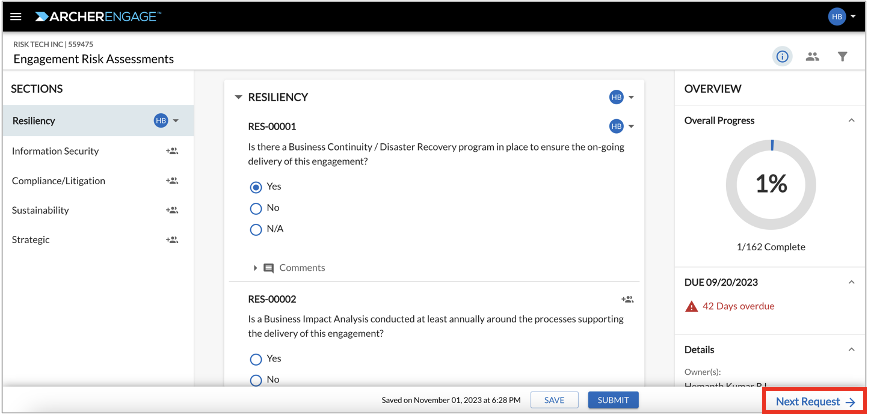Click the SUBMIT button

point(613,400)
